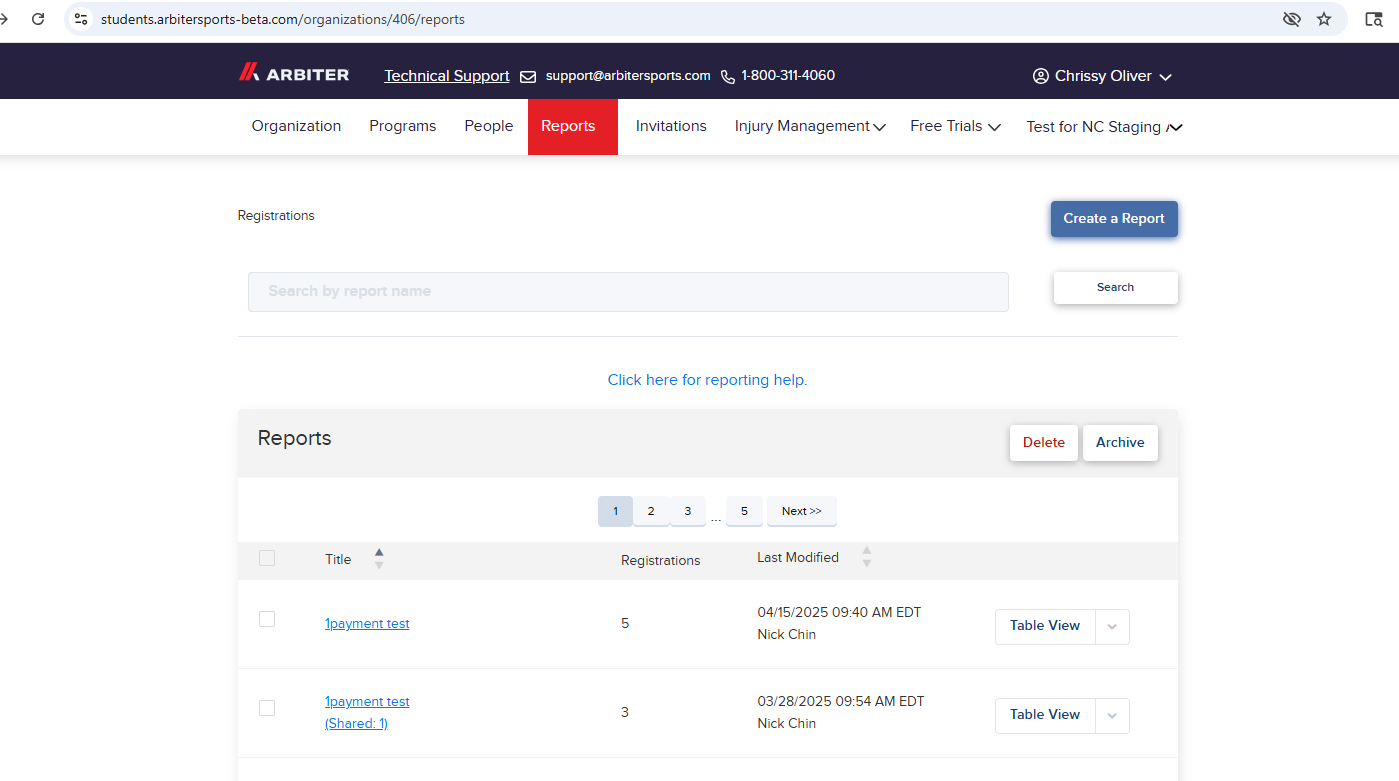Open the People tab
The height and width of the screenshot is (781, 1399).
pos(489,126)
